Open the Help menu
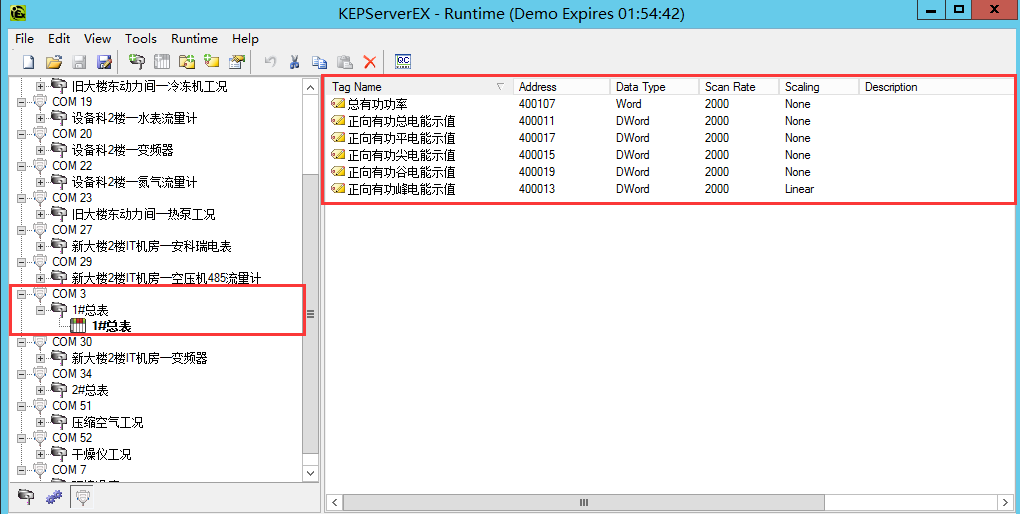The height and width of the screenshot is (514, 1020). tap(245, 38)
